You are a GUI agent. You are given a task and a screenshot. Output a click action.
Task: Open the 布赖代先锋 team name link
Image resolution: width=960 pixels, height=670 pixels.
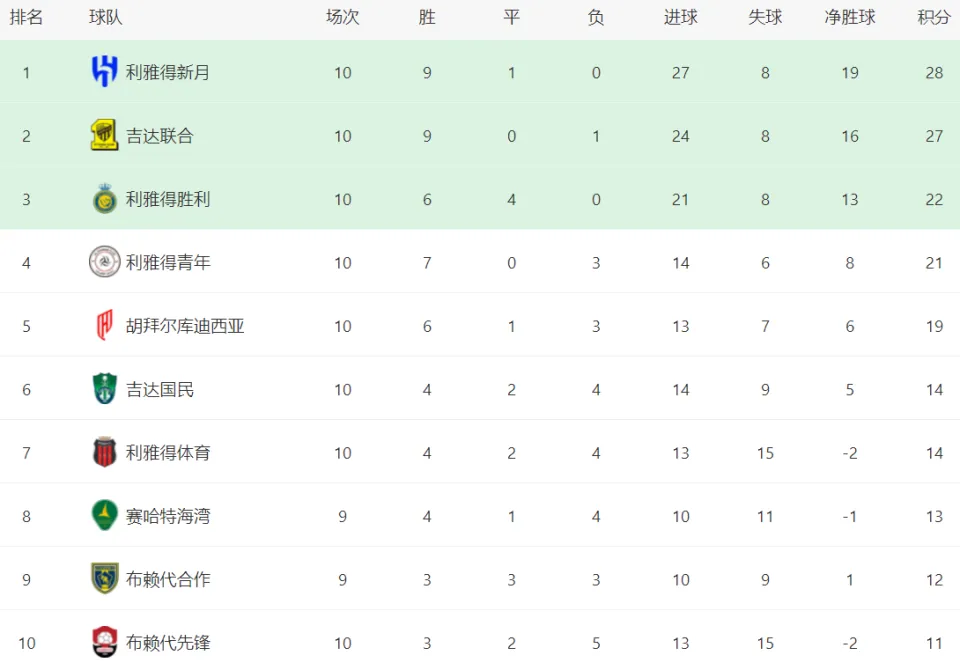168,642
